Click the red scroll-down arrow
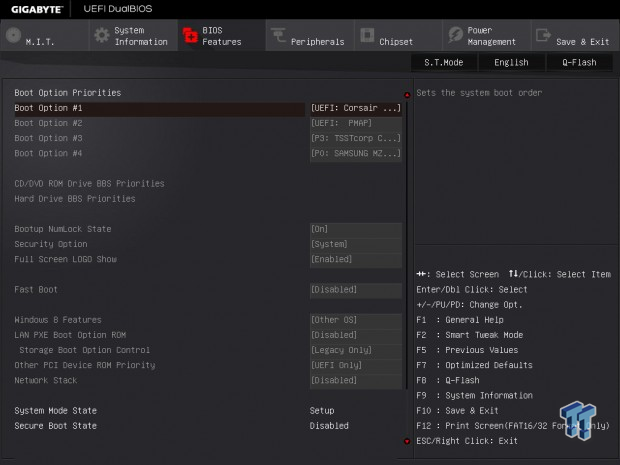Viewport: 620px width, 465px height. (407, 441)
